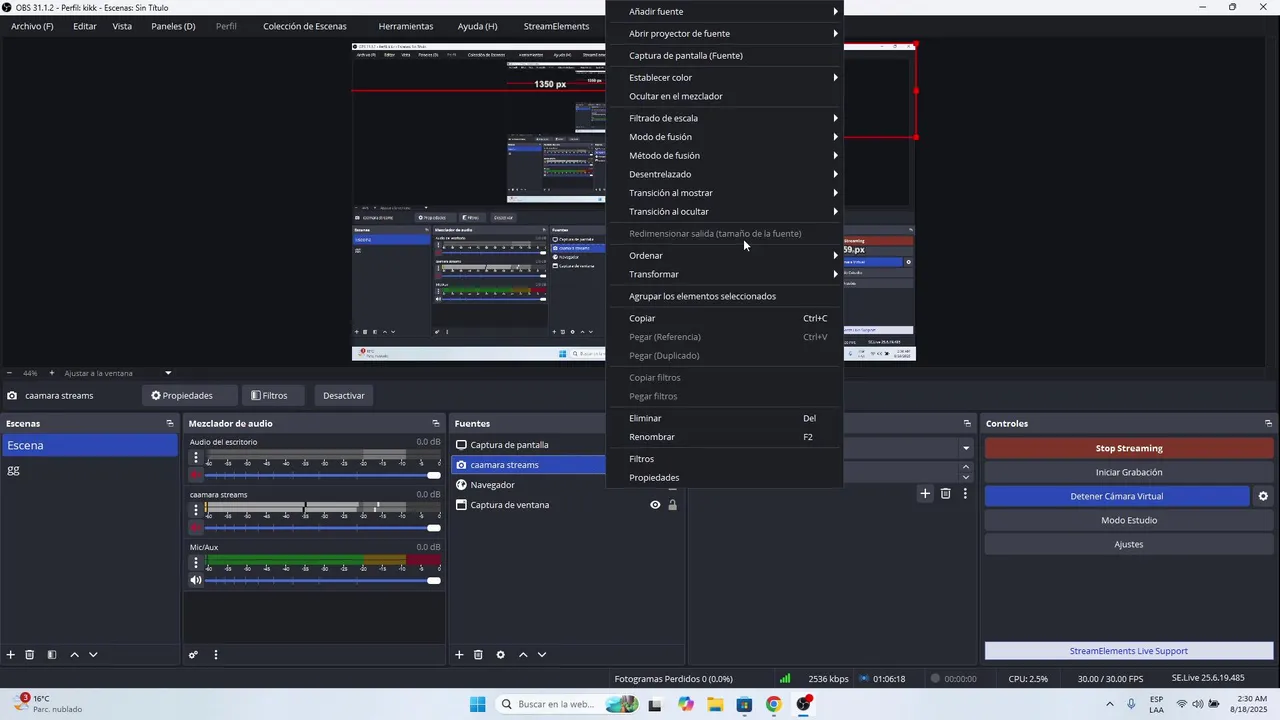The width and height of the screenshot is (1280, 720).
Task: Expand the Transformar submenu
Action: tap(725, 274)
